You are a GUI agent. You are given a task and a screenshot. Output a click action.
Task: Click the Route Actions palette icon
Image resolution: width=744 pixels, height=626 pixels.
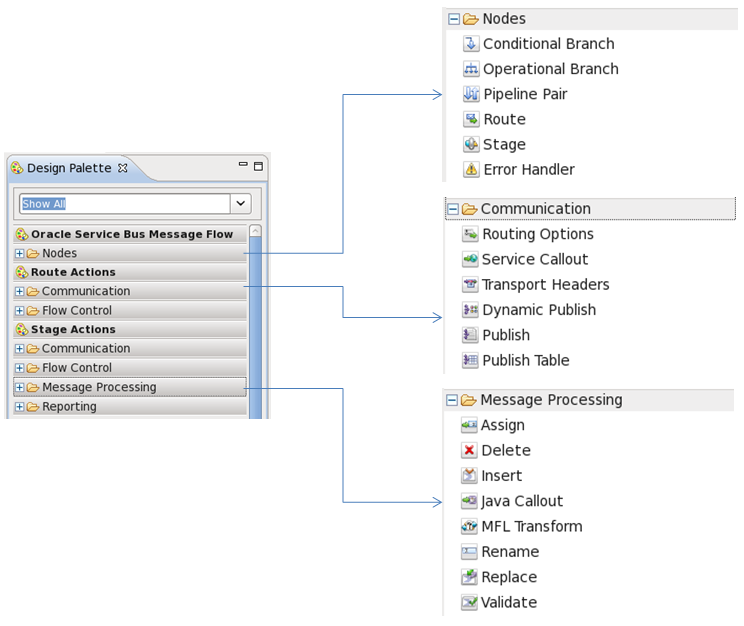(x=22, y=272)
